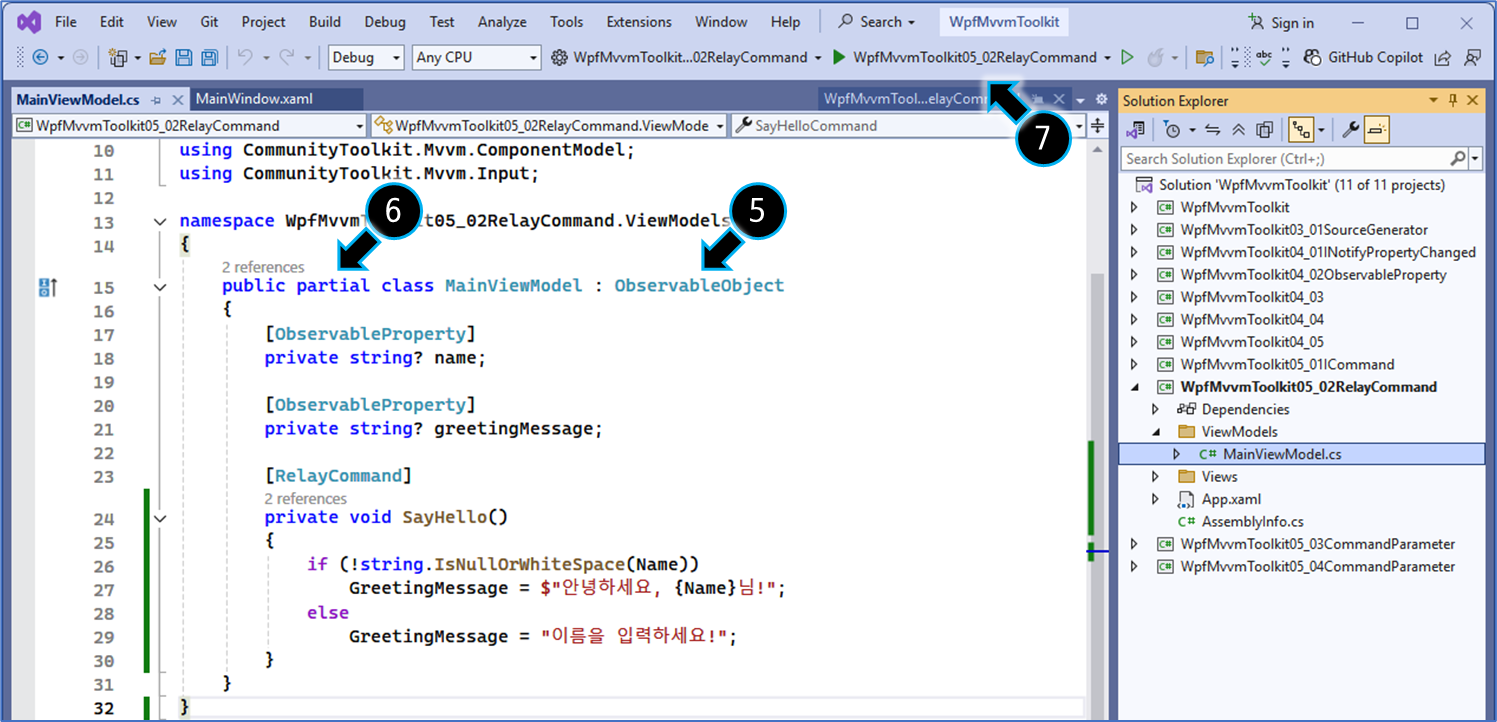Image resolution: width=1497 pixels, height=722 pixels.
Task: Click Sync with Active Document icon
Action: 1213,130
